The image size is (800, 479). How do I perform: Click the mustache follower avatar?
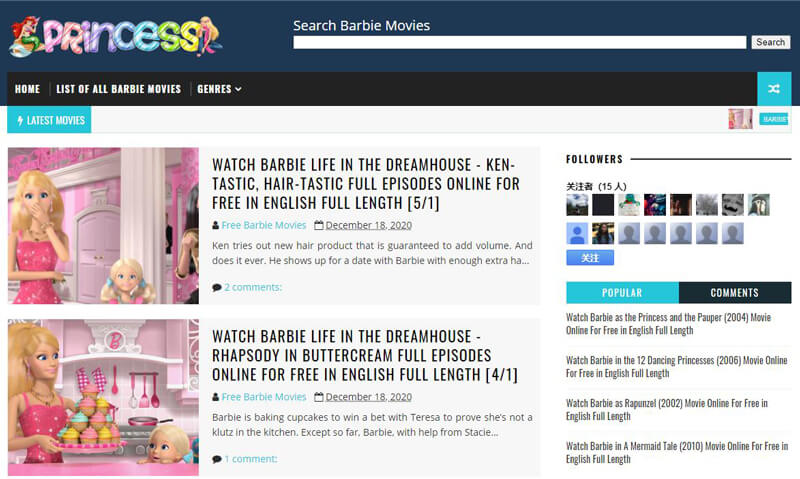[733, 205]
